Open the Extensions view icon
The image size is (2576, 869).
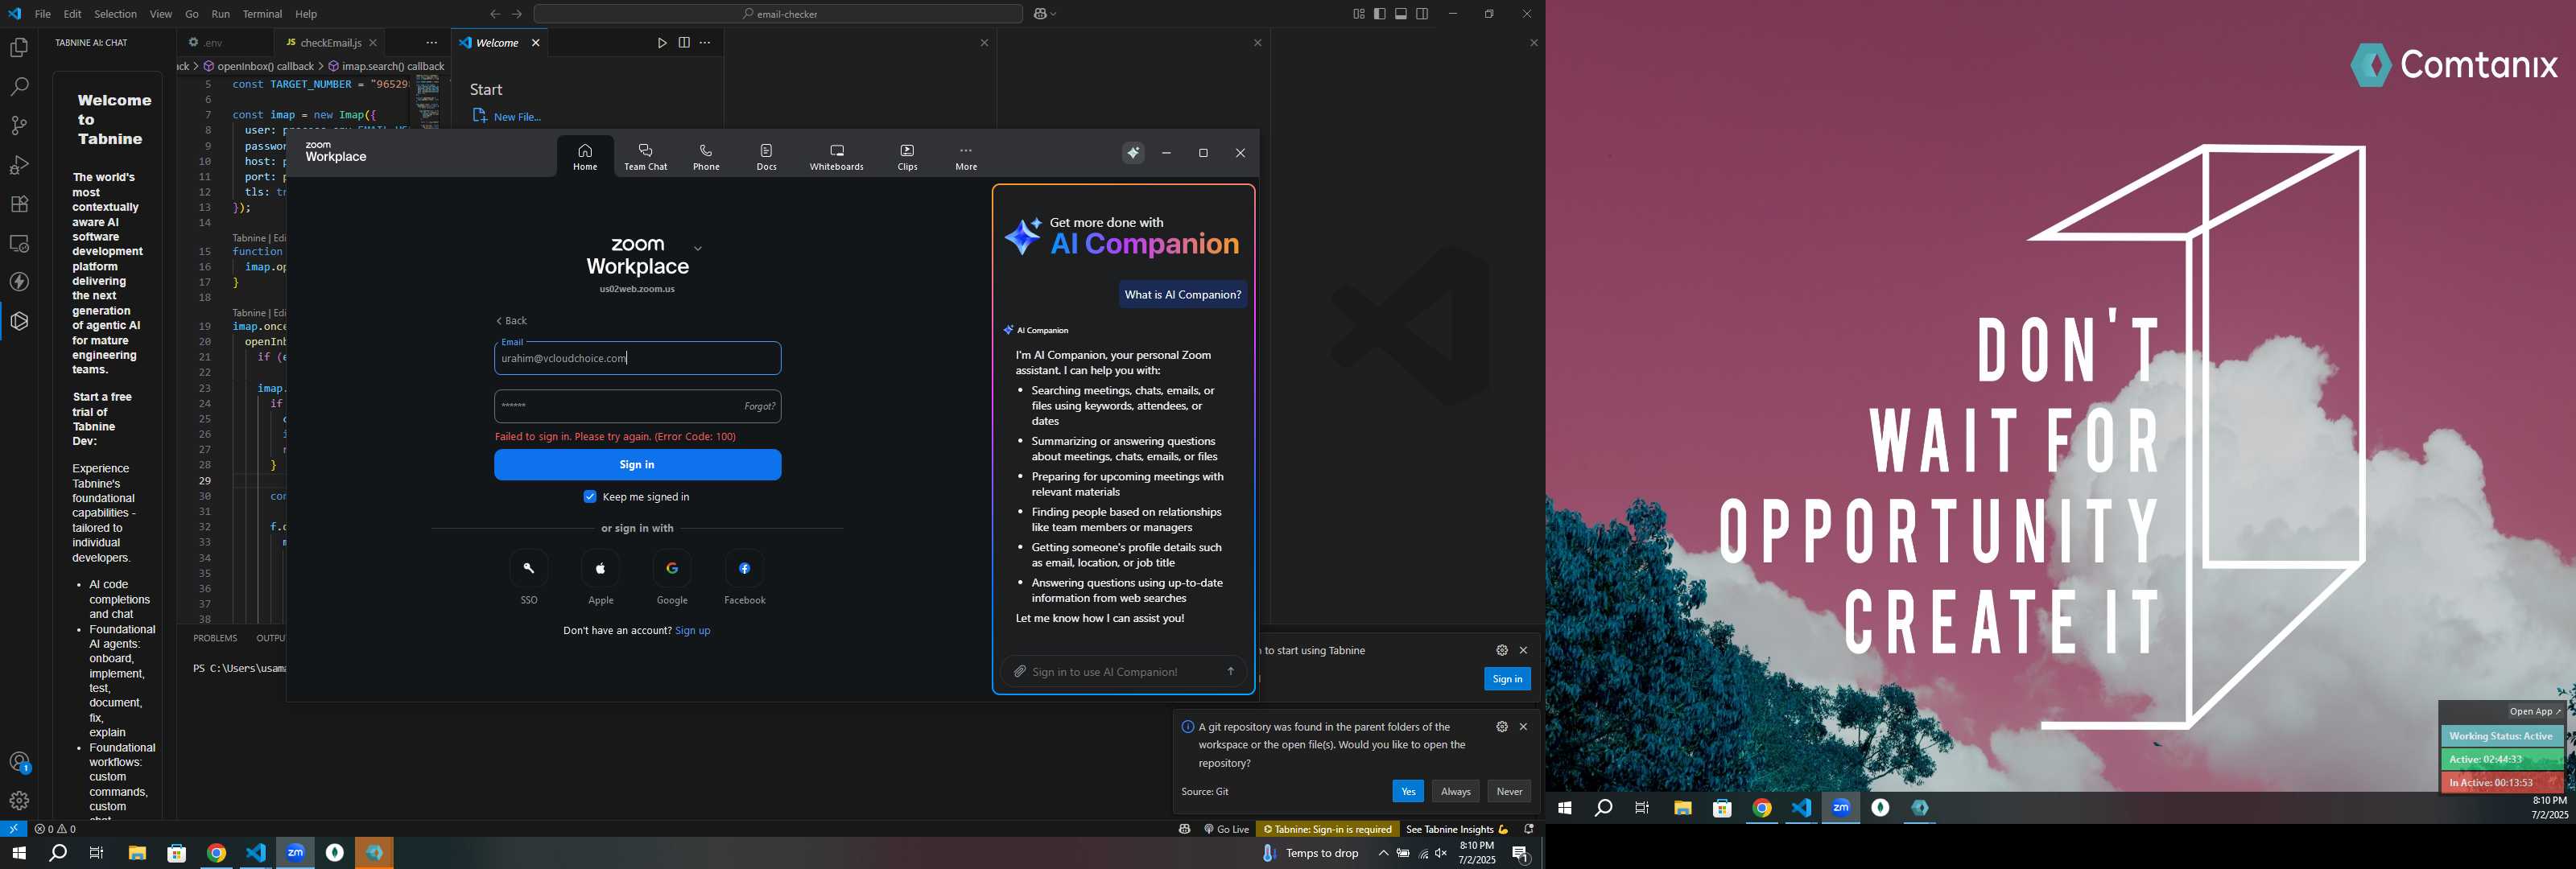click(x=19, y=204)
